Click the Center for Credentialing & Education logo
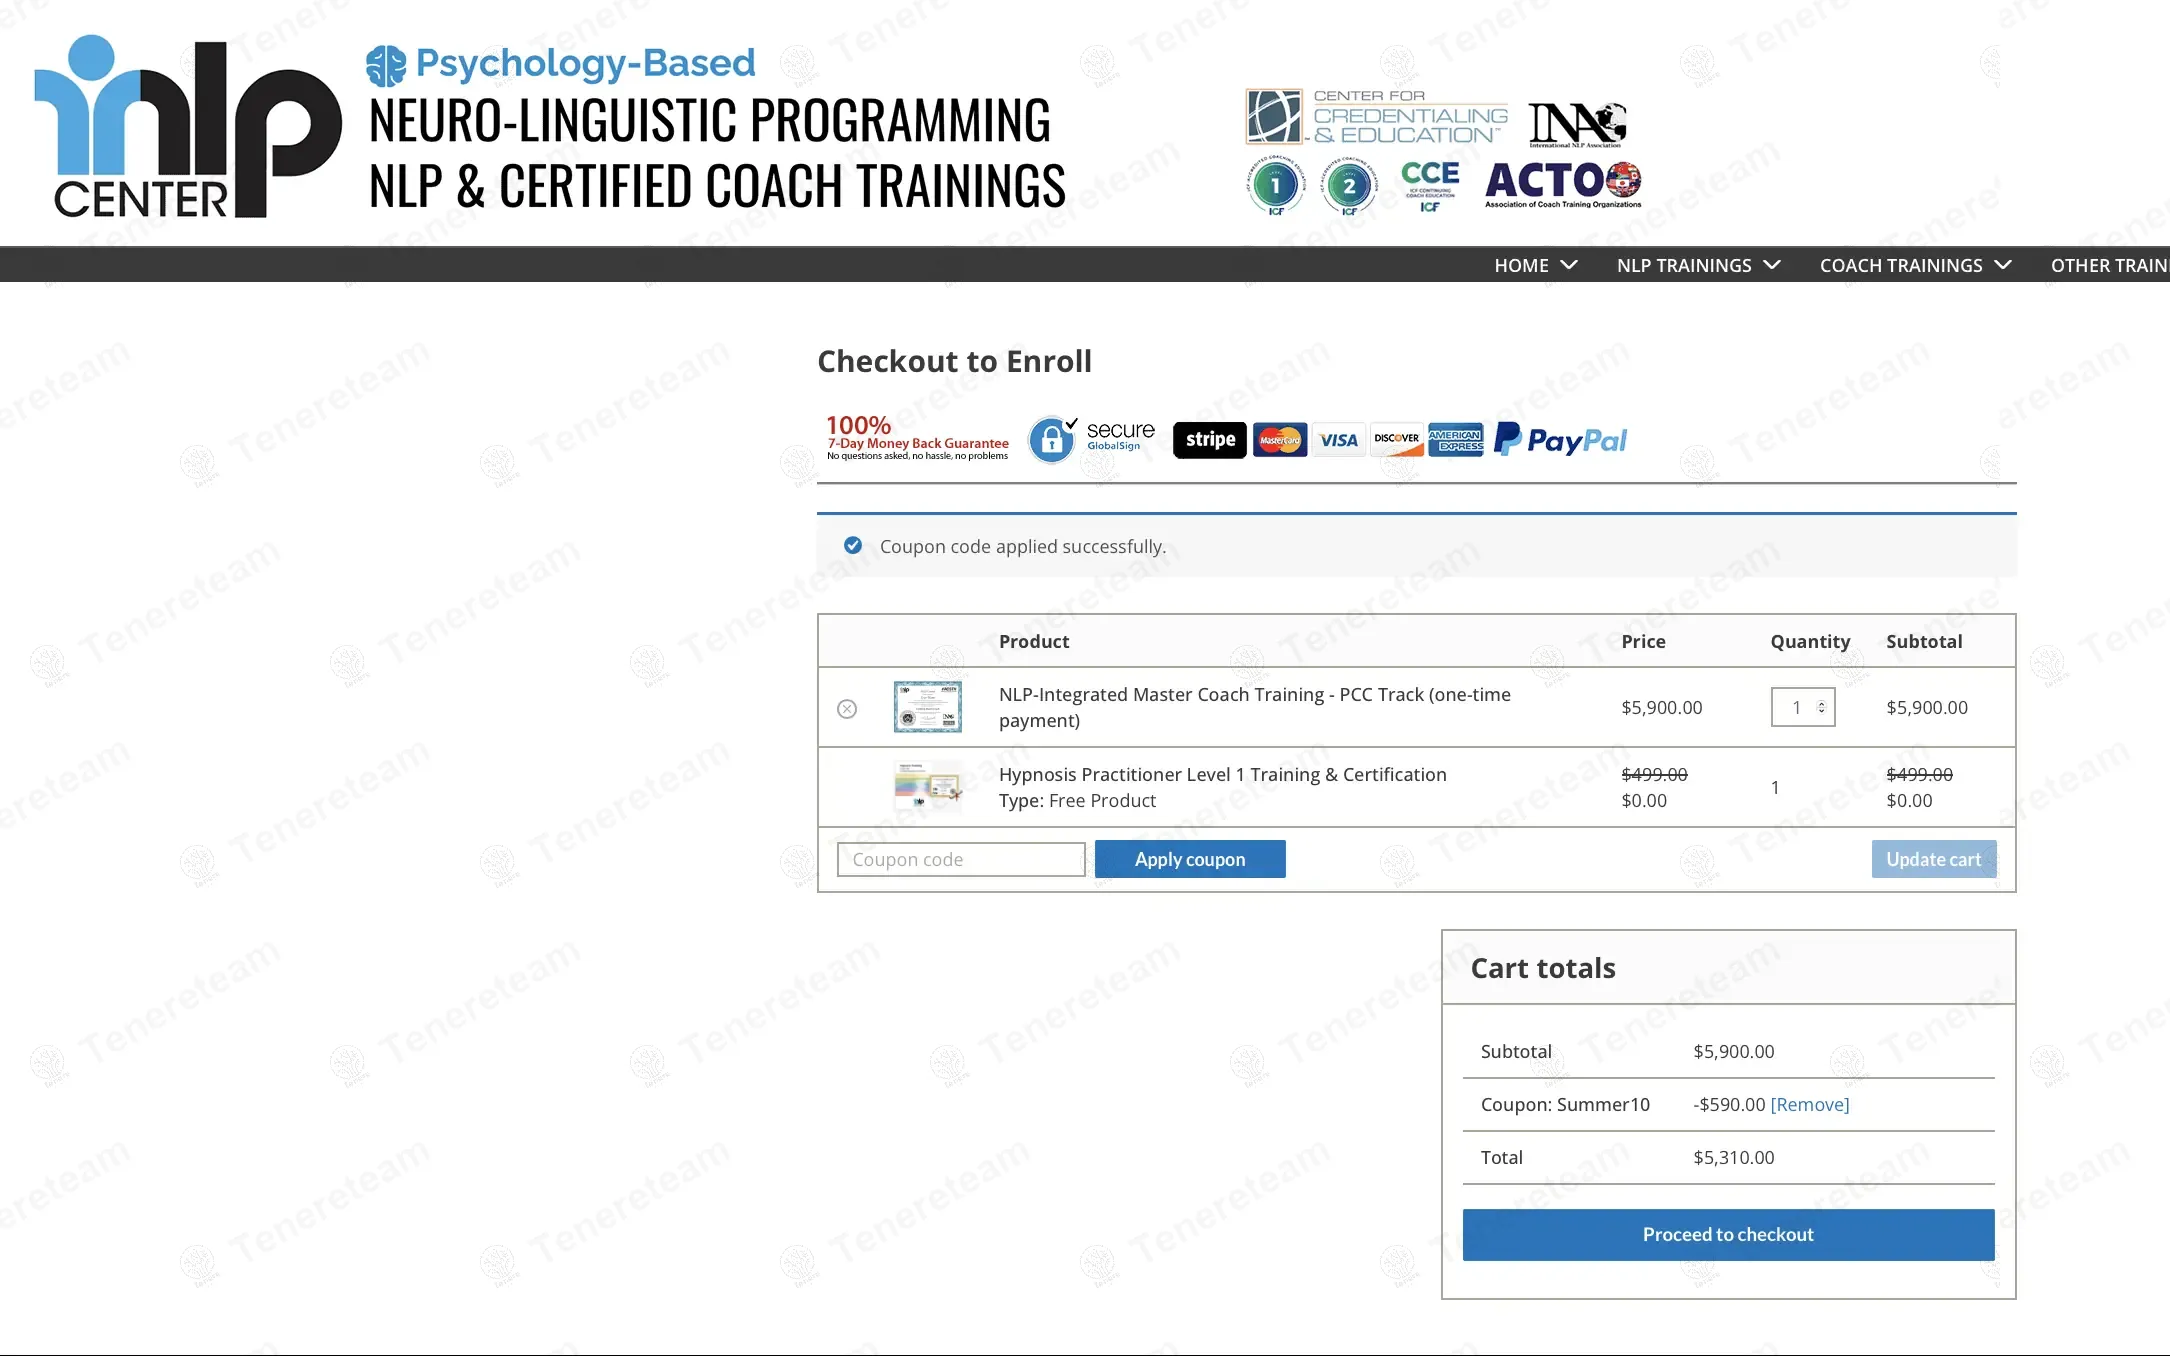Viewport: 2170px width, 1356px height. point(1376,117)
